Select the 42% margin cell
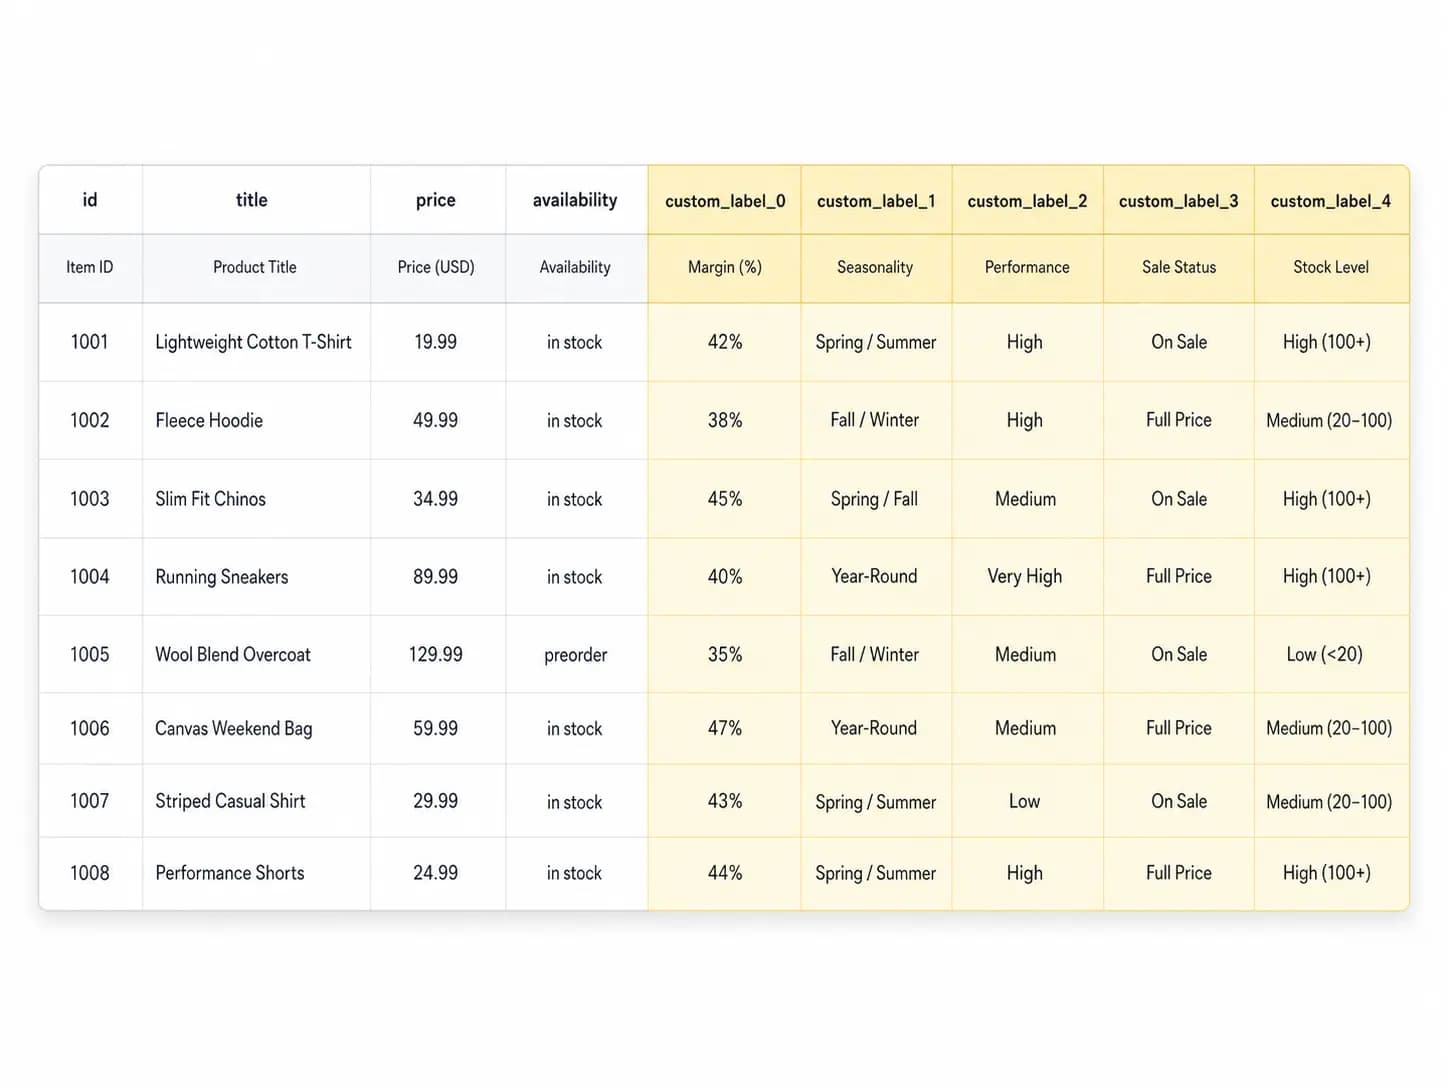The image size is (1448, 1086). (x=725, y=342)
